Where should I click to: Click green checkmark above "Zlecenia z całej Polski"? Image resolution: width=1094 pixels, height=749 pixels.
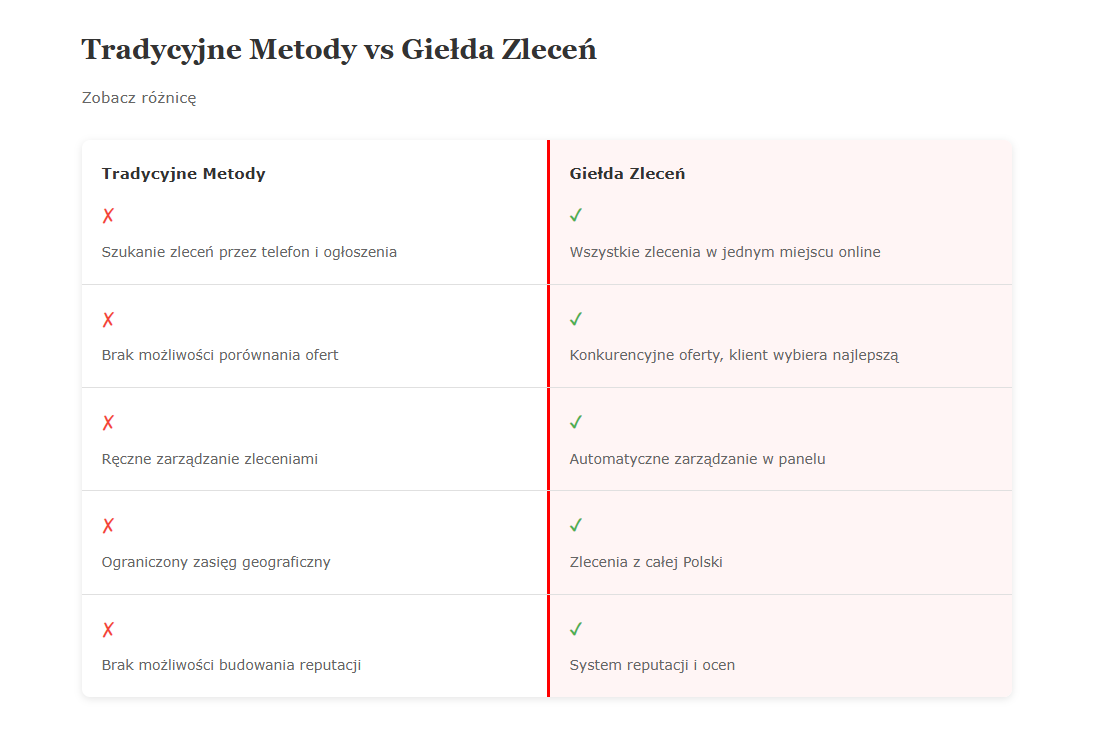pyautogui.click(x=576, y=525)
